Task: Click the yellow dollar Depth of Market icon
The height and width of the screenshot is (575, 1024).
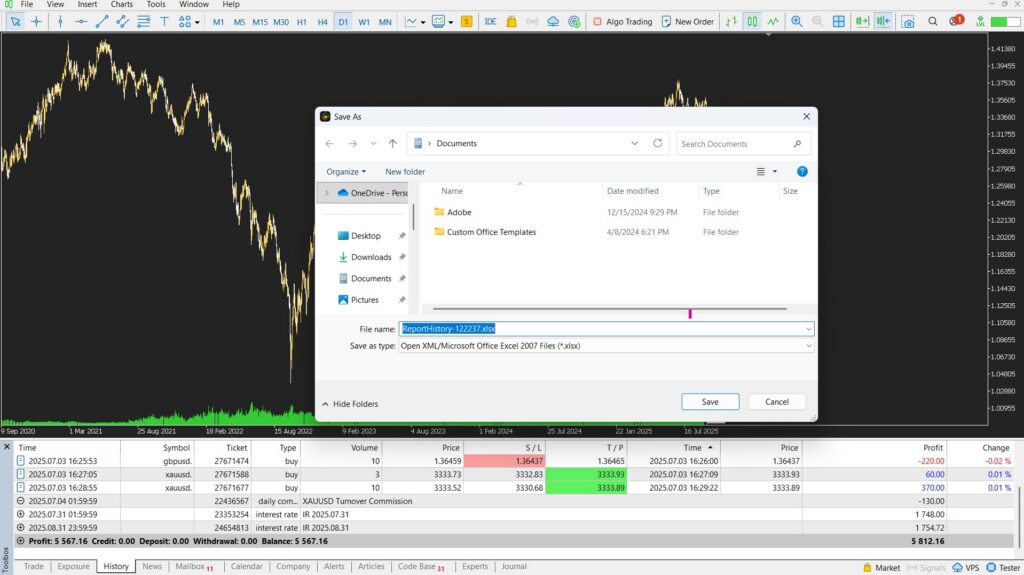Action: coord(466,22)
